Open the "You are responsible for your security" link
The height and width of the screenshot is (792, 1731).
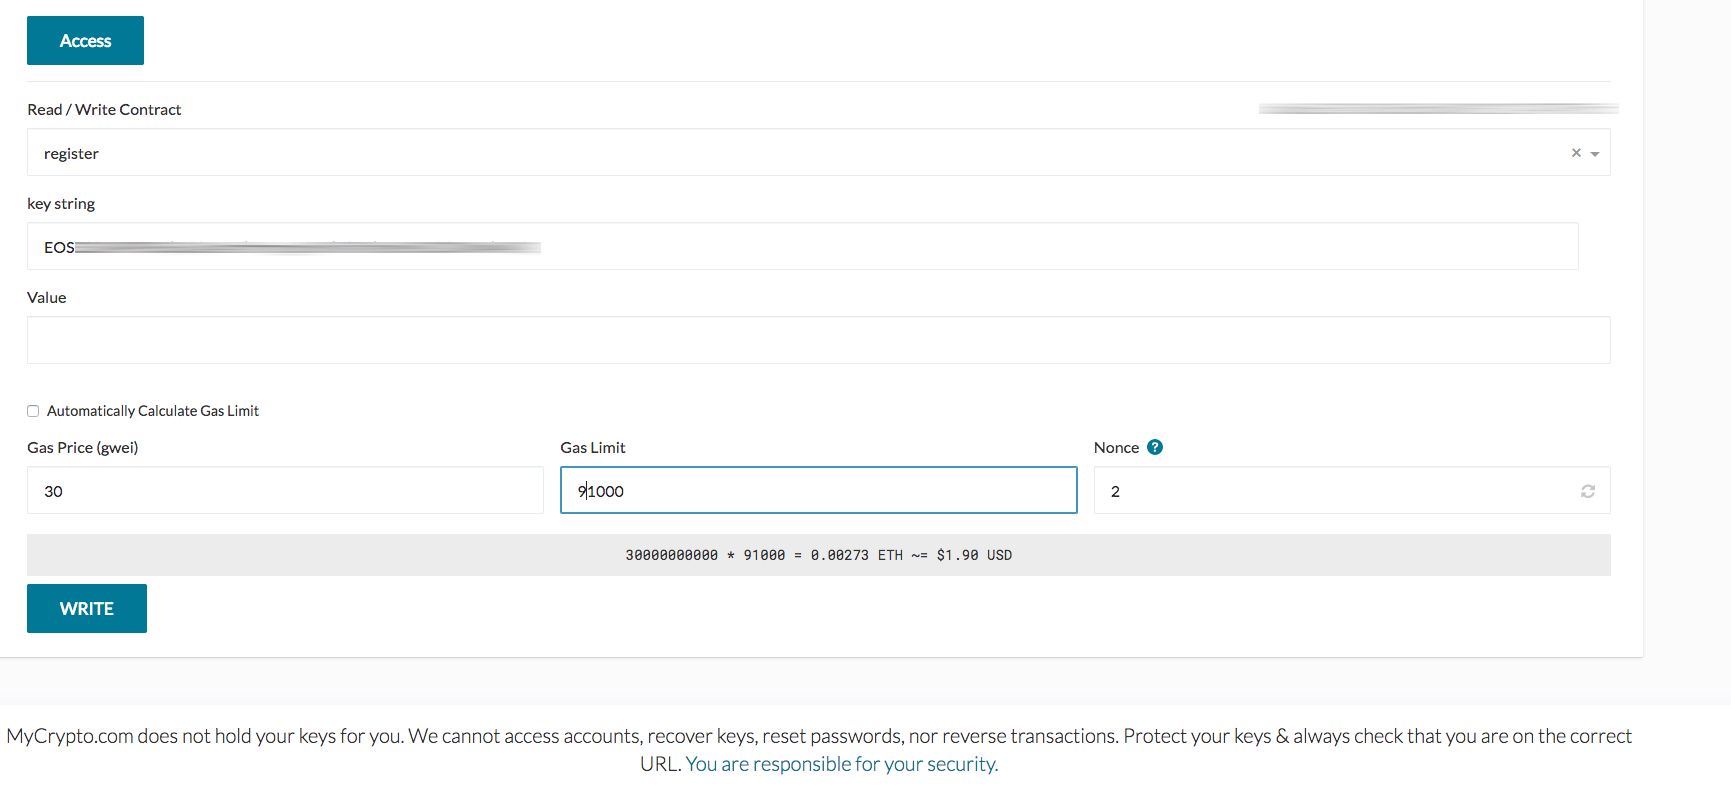tap(841, 764)
